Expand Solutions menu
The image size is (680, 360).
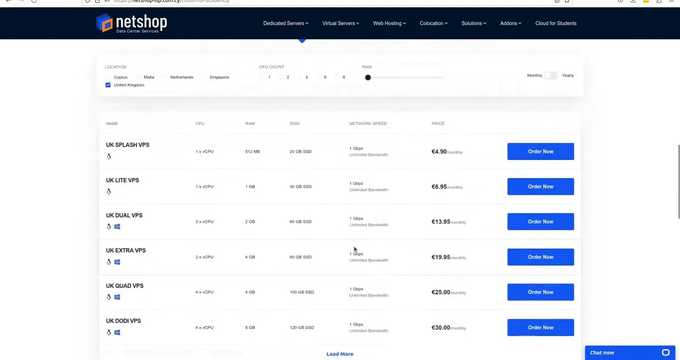474,23
